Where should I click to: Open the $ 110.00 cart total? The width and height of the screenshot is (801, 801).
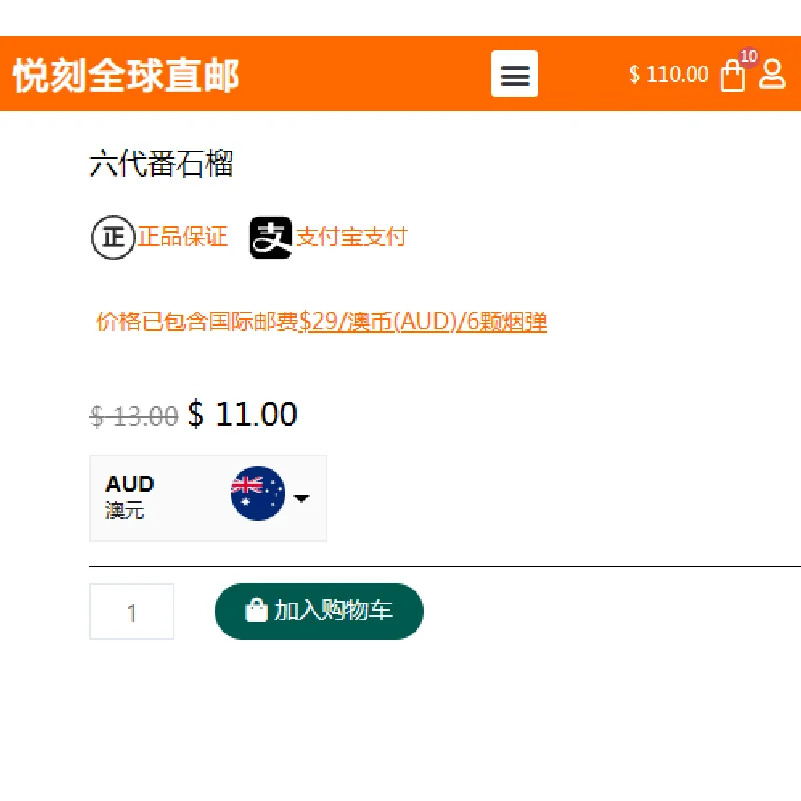[668, 75]
